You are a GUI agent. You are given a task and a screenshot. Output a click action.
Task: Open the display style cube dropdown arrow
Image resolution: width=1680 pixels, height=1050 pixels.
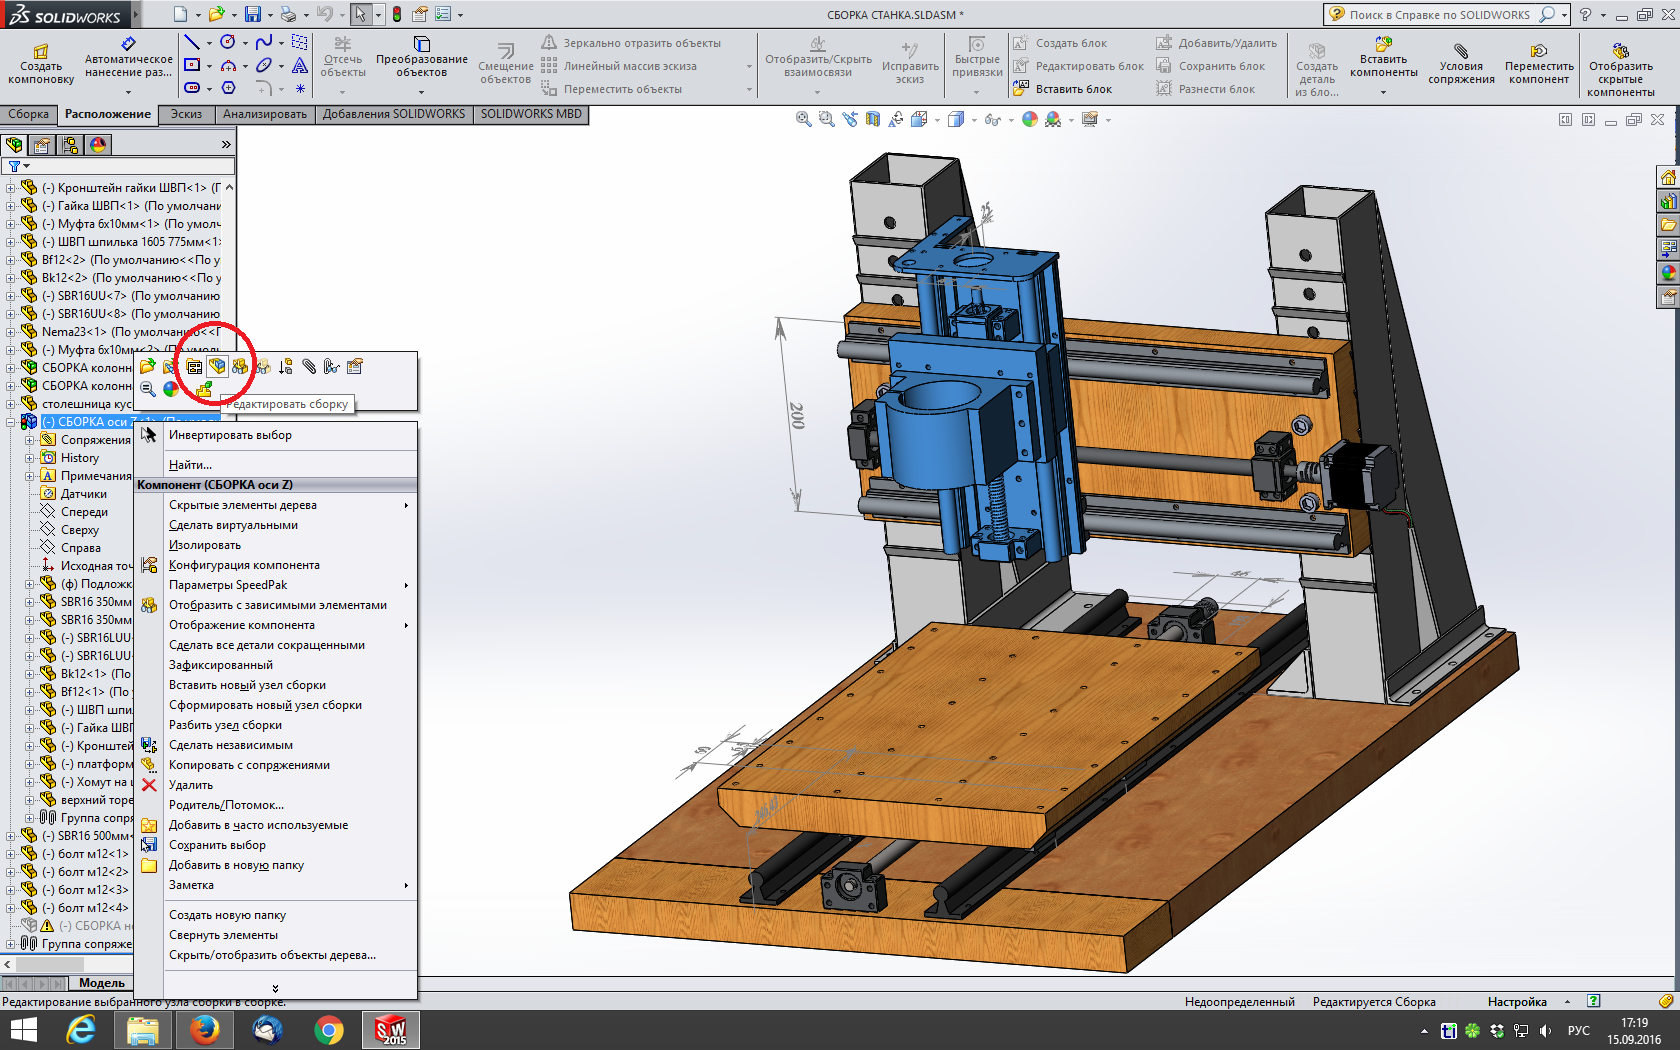click(x=974, y=120)
